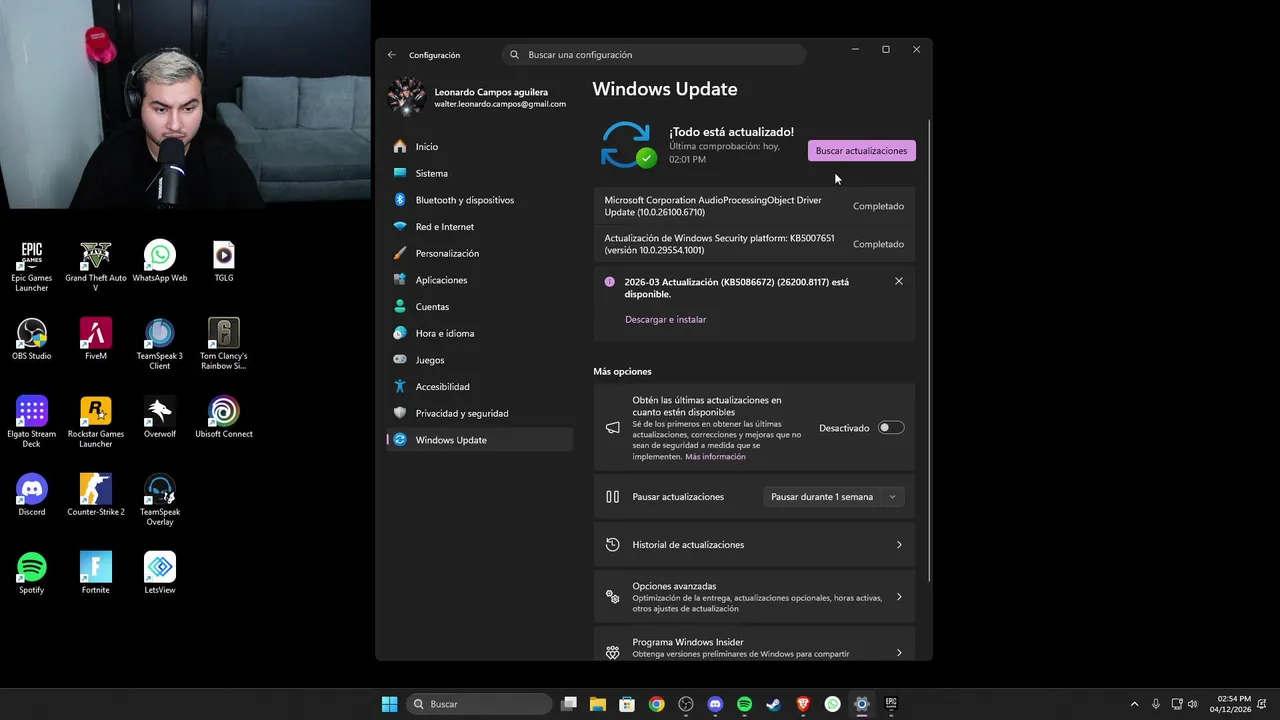The width and height of the screenshot is (1280, 720).
Task: Open Historial de actualizaciones
Action: 754,545
